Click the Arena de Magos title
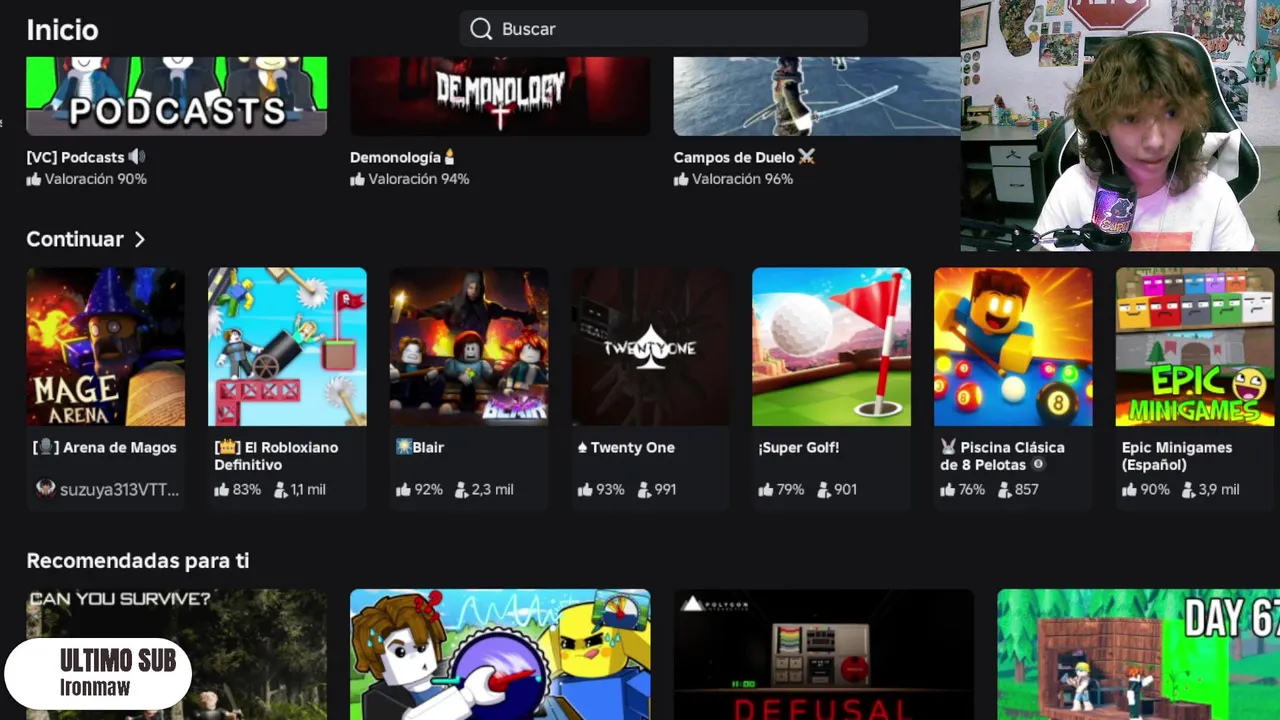The height and width of the screenshot is (720, 1280). click(x=105, y=447)
